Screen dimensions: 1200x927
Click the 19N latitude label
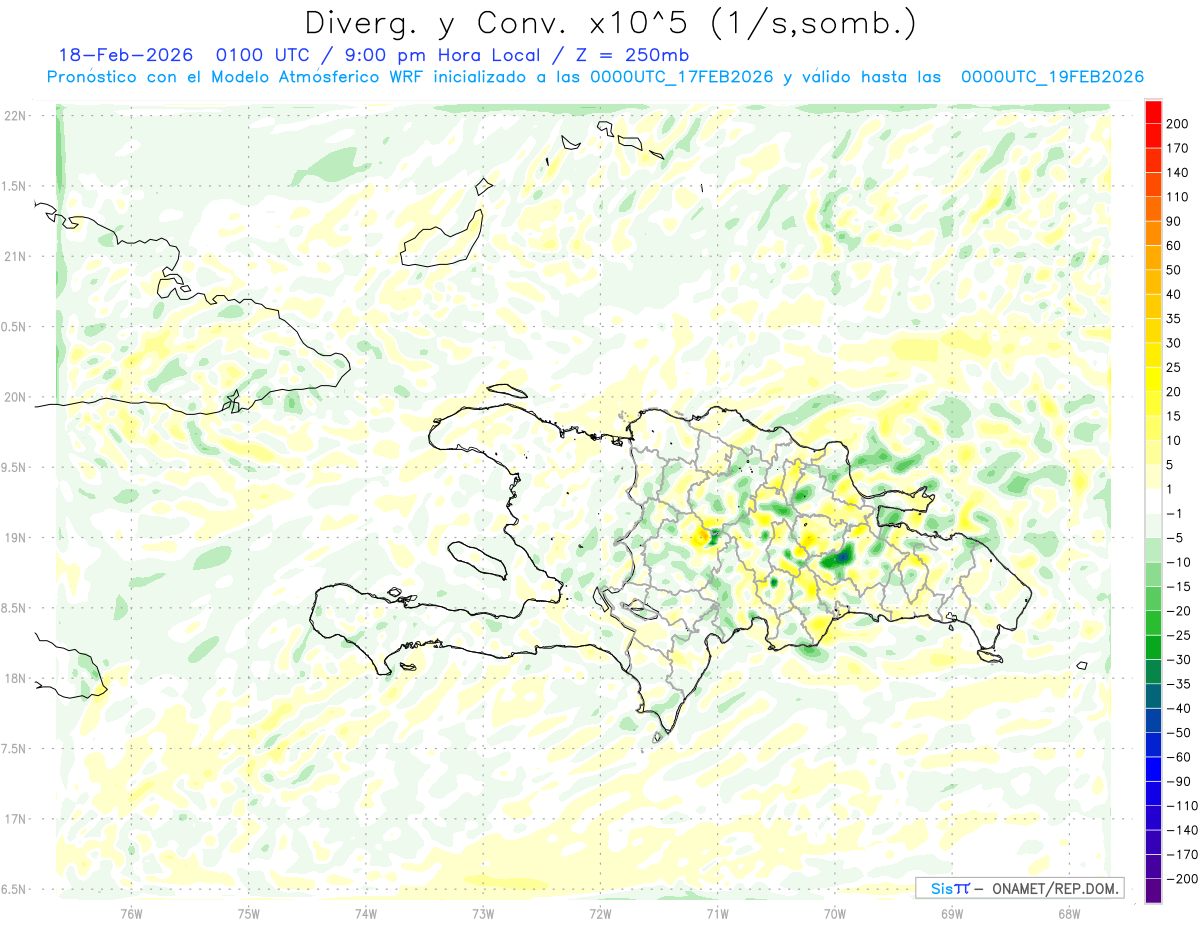[x=15, y=538]
